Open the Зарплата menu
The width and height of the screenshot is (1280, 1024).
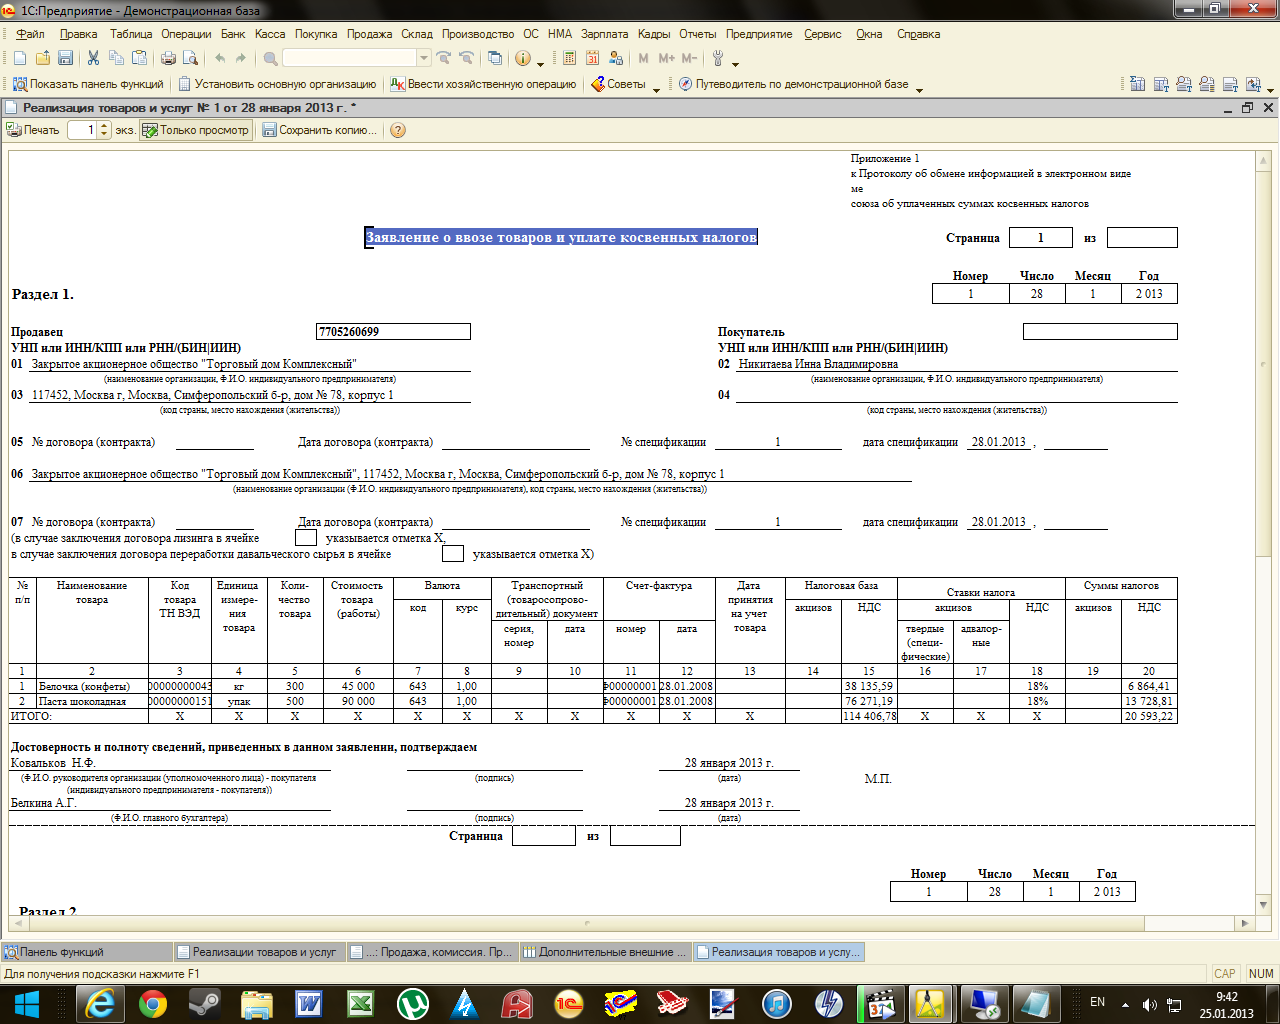pos(604,34)
